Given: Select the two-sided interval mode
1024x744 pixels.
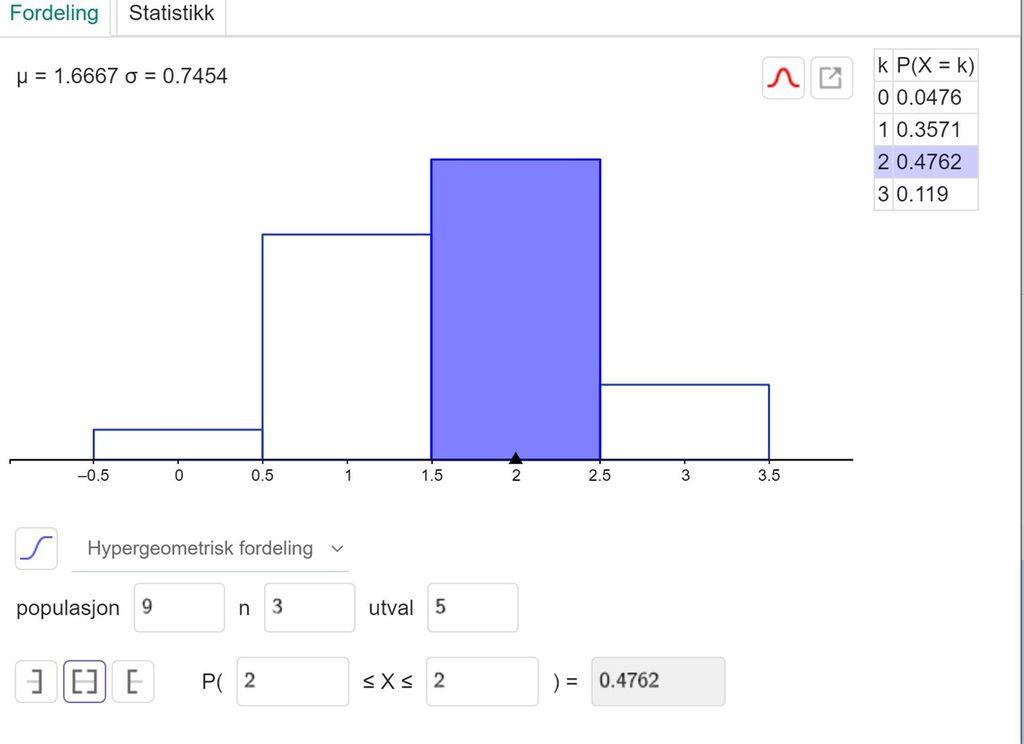Looking at the screenshot, I should pyautogui.click(x=84, y=681).
